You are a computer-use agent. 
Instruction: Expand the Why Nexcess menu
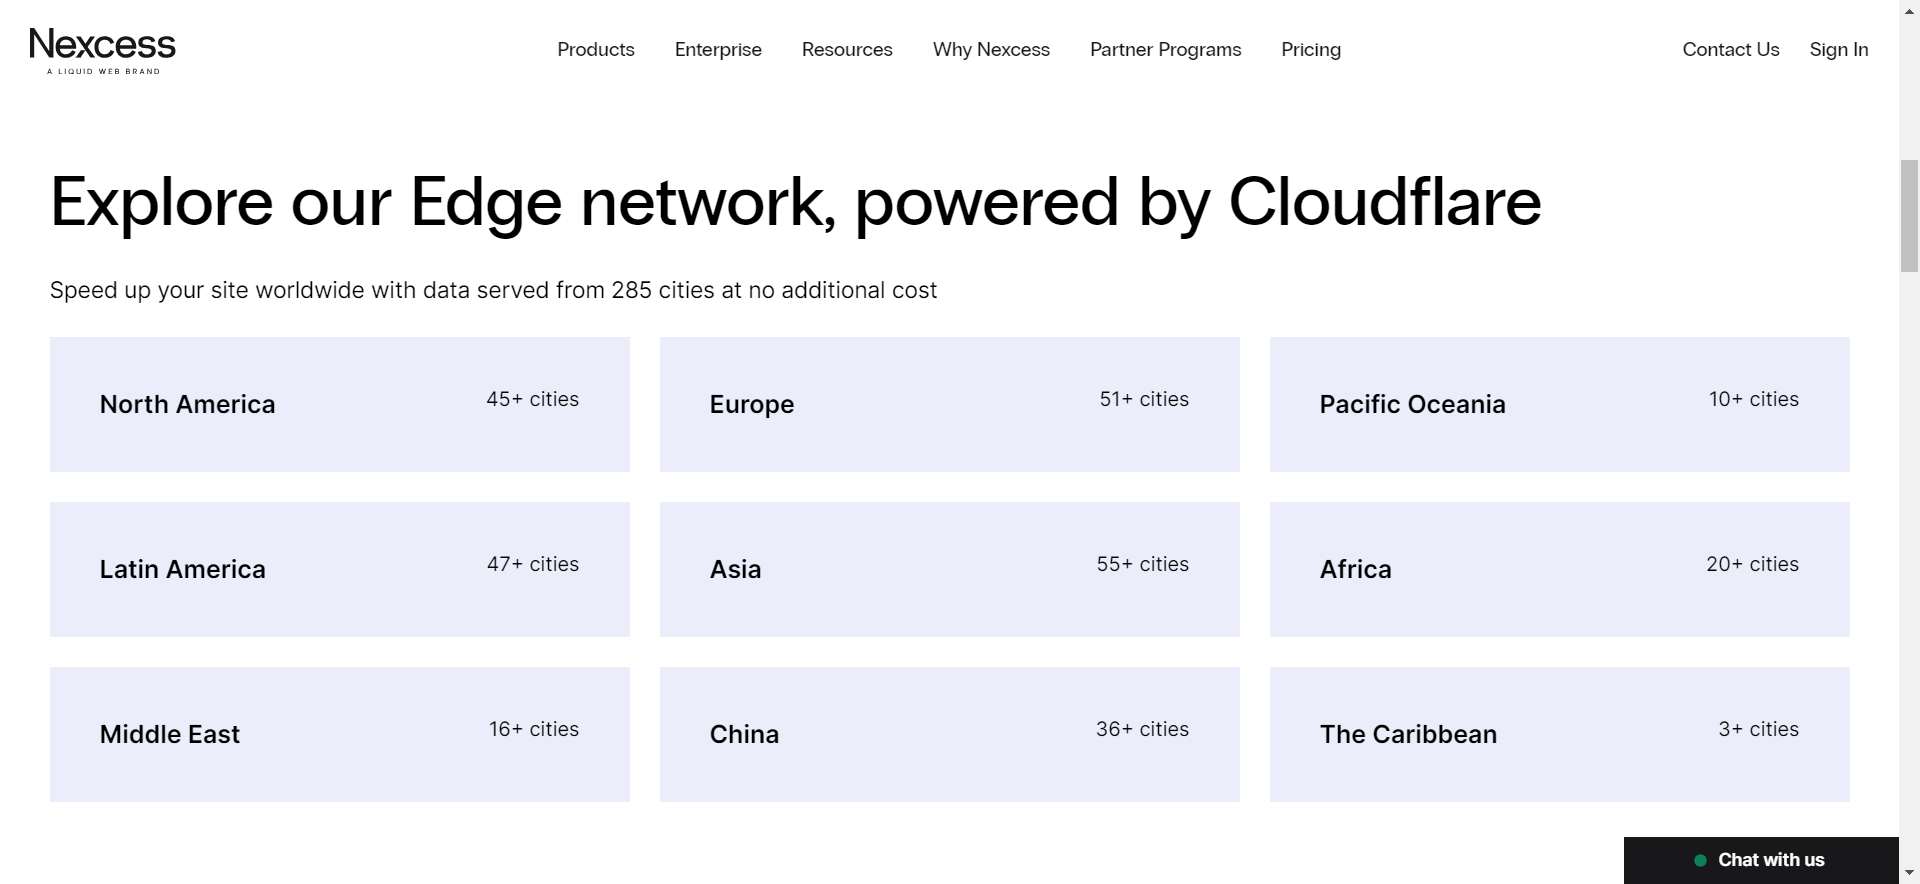(x=990, y=50)
